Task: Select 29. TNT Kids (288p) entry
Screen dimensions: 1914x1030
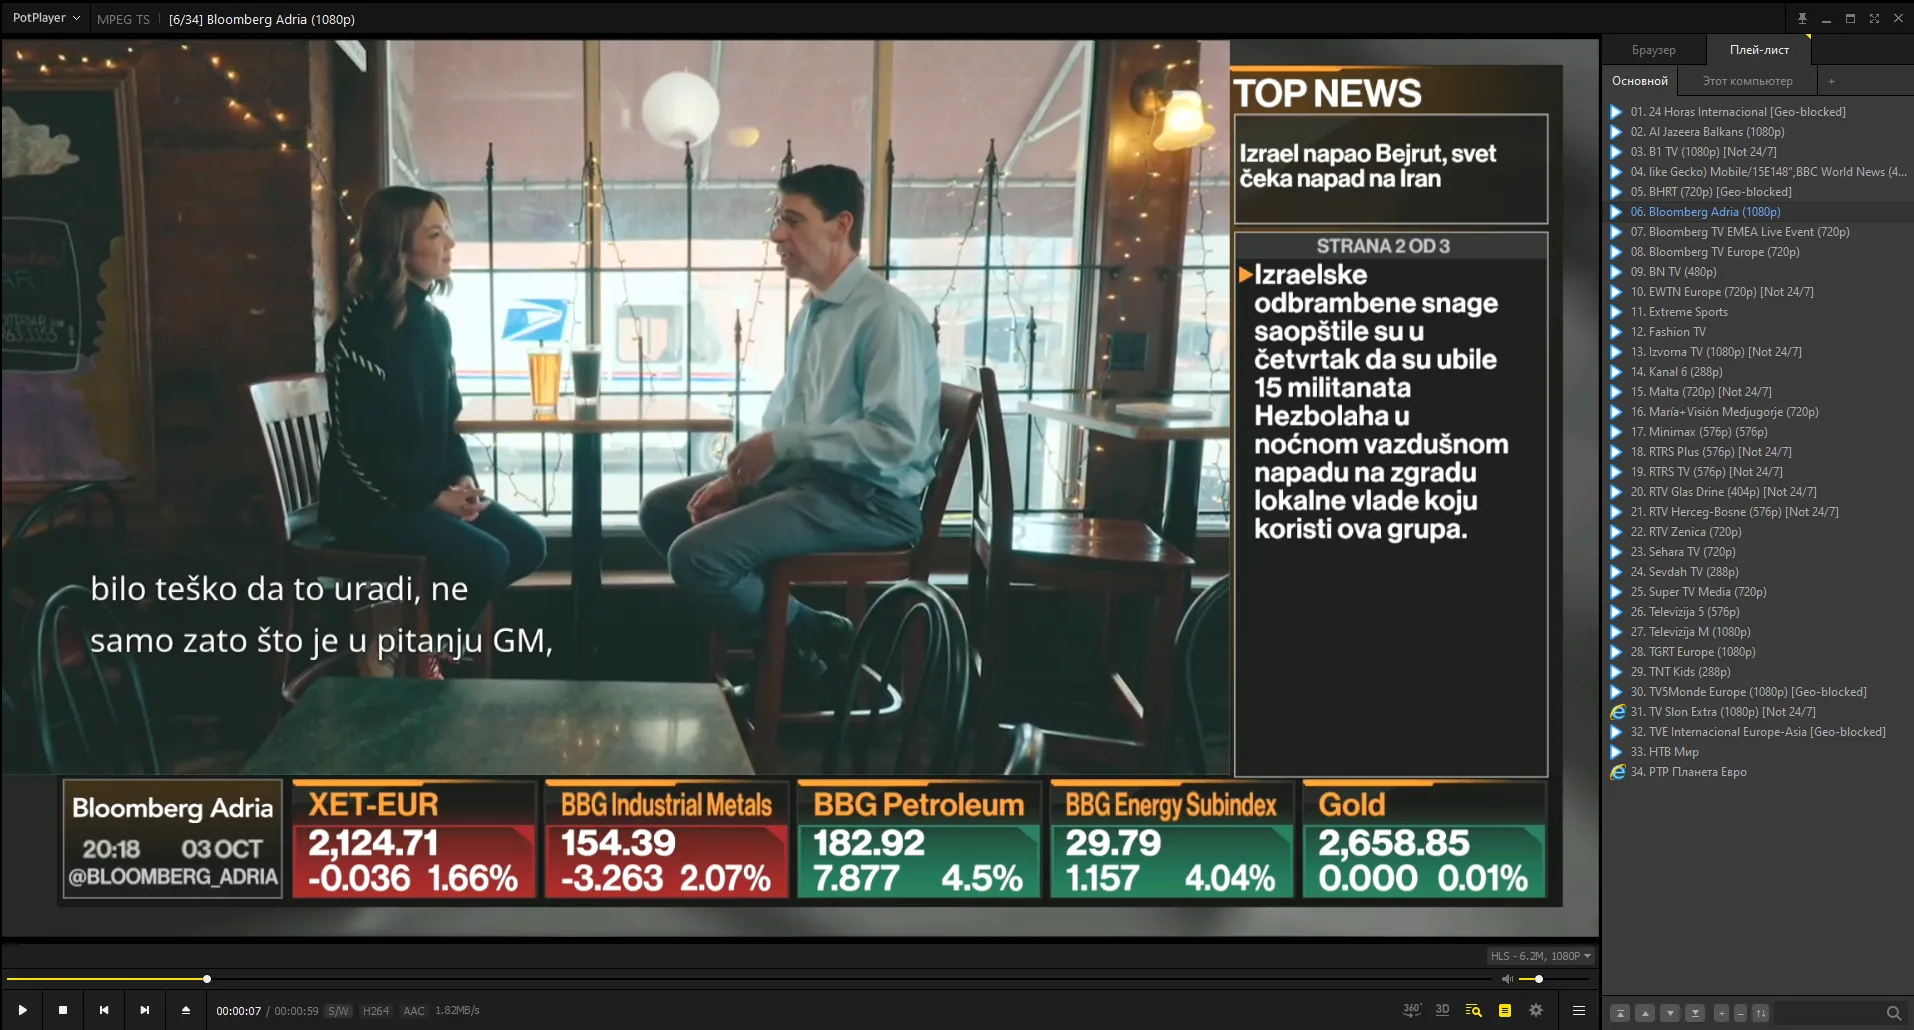Action: [1760, 672]
